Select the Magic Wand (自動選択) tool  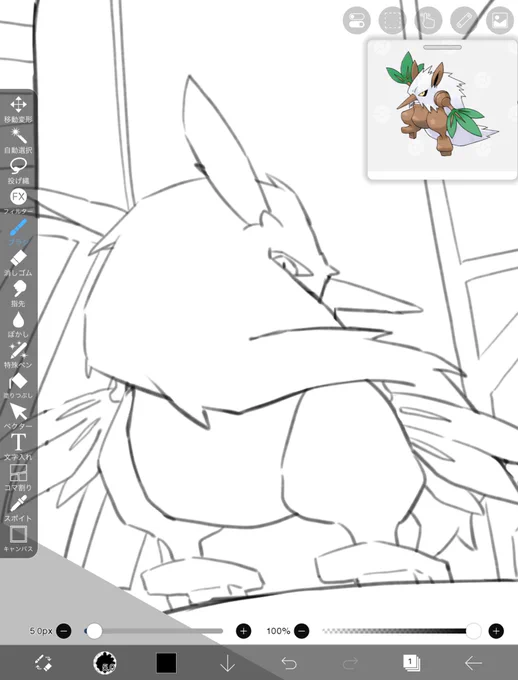tap(18, 140)
